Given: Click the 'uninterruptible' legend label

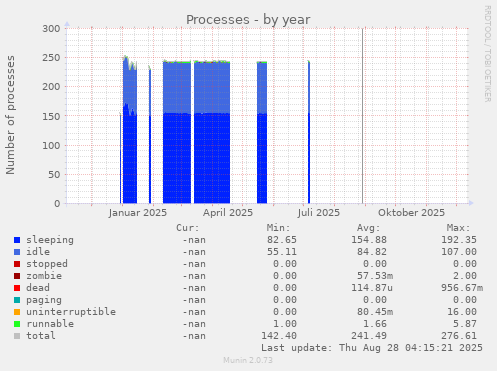Looking at the screenshot, I should [x=71, y=312].
